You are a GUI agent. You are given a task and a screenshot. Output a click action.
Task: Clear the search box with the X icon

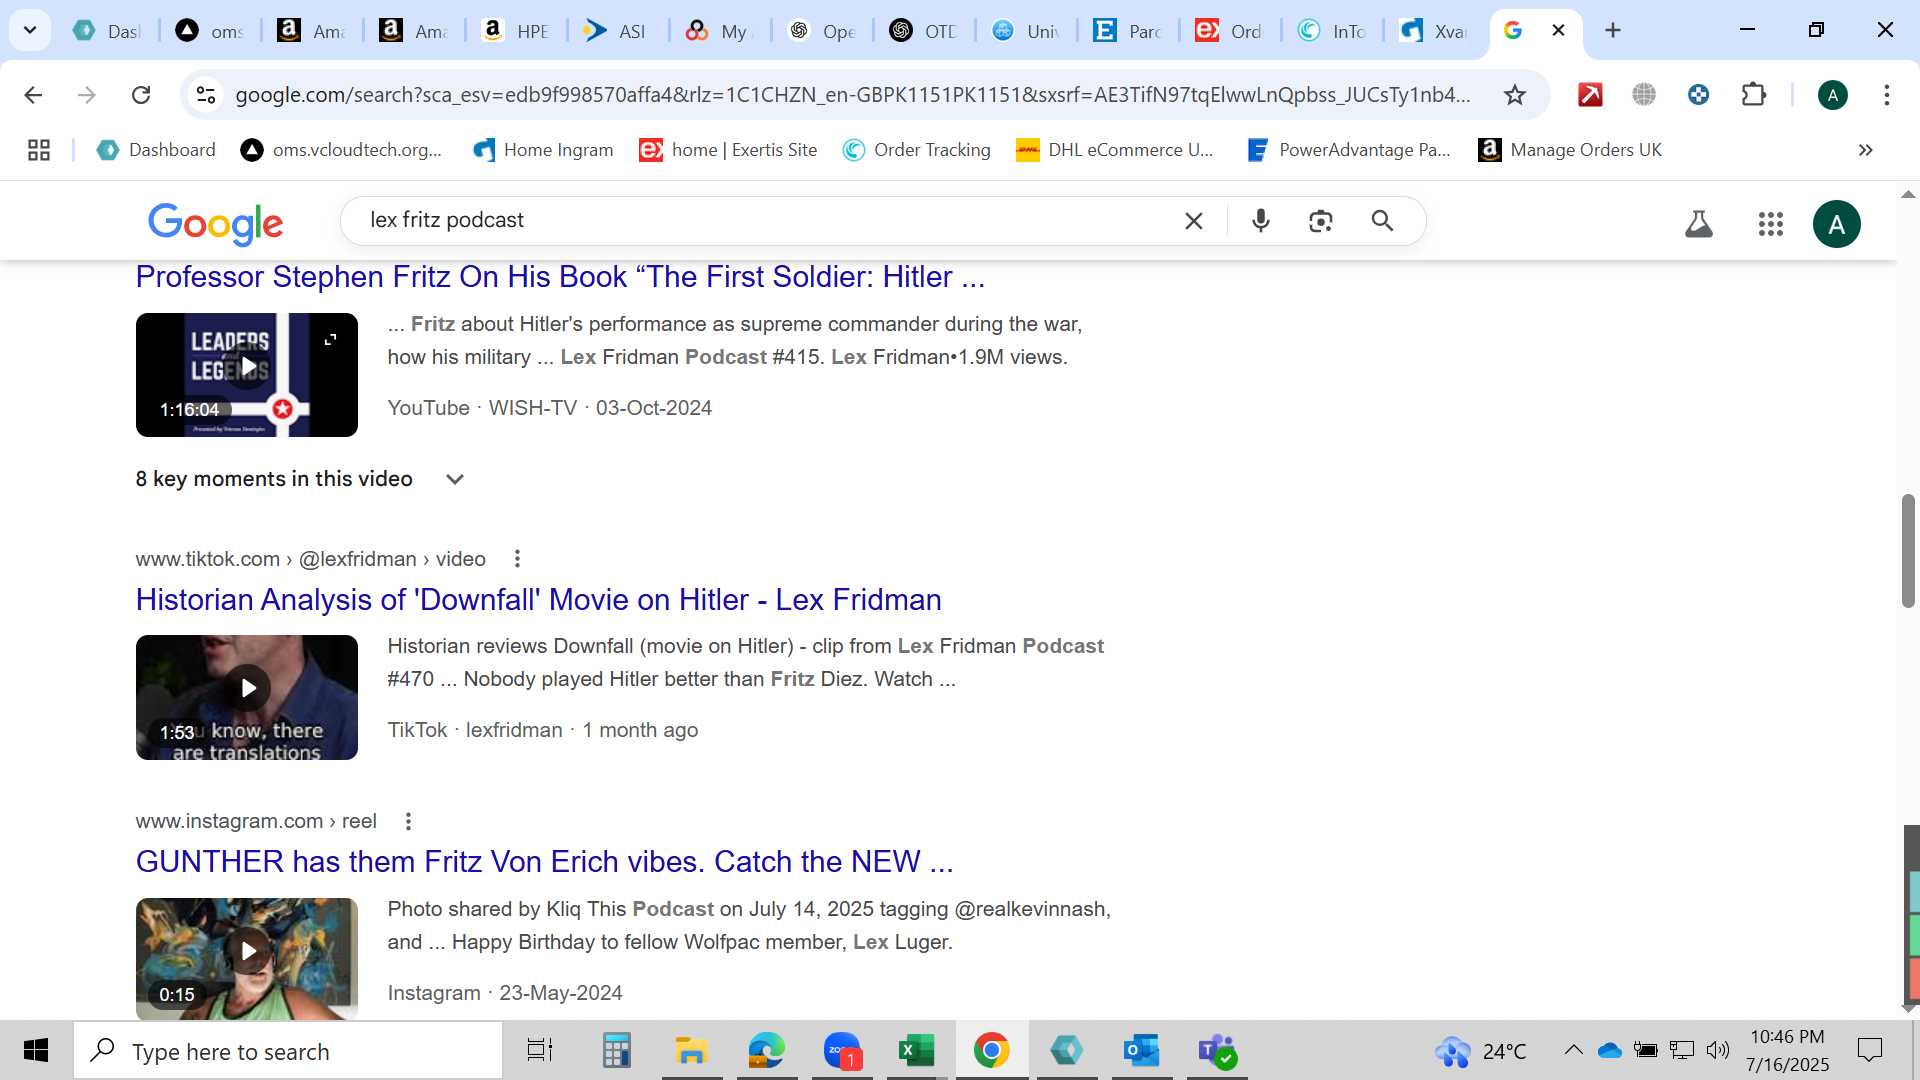(x=1194, y=221)
